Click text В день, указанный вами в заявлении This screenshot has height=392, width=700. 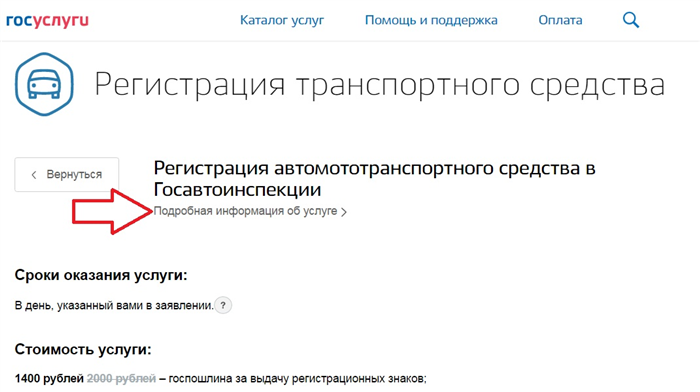tap(114, 306)
